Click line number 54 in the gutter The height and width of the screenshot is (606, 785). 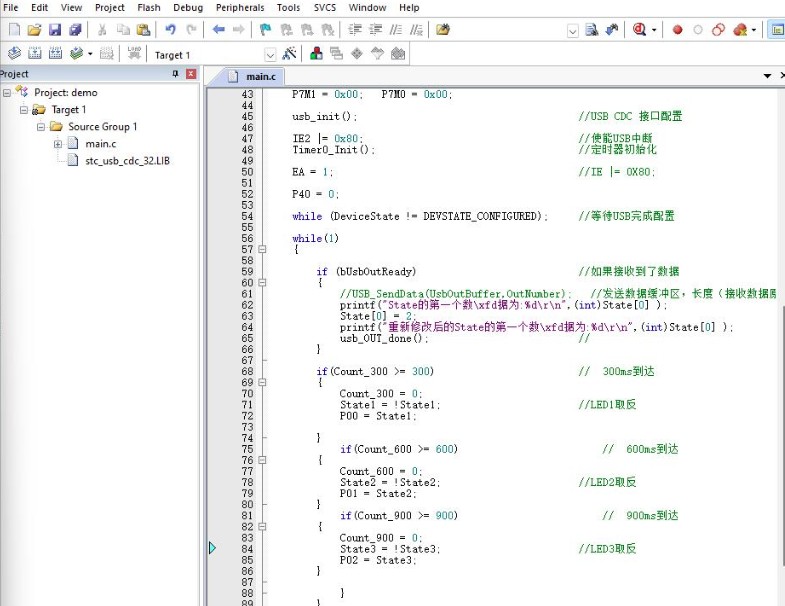coord(247,216)
